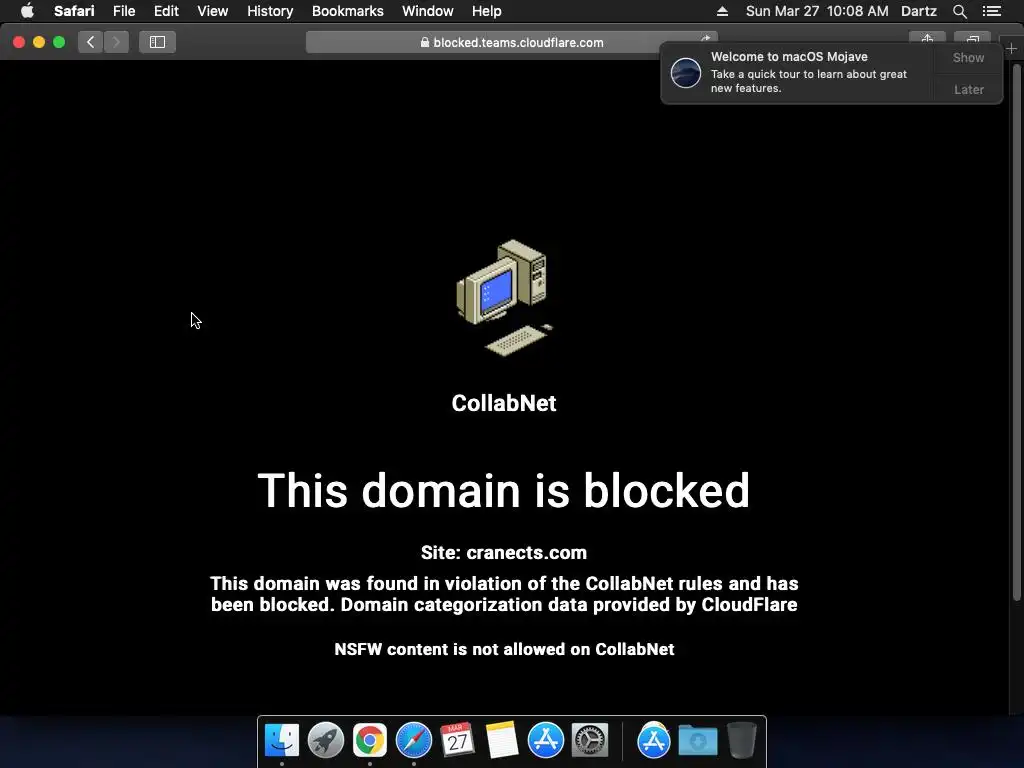
Task: Click the date and time in menu bar
Action: 816,11
